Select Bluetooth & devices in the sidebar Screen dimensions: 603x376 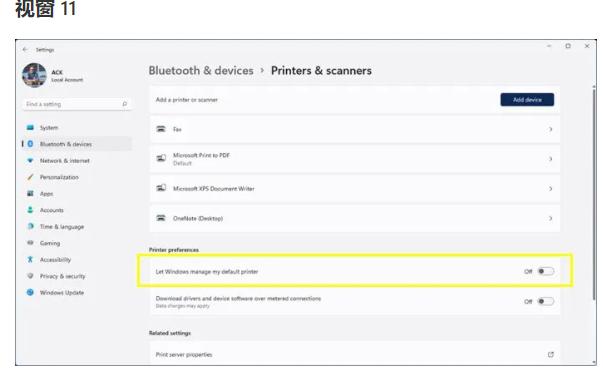coord(77,144)
